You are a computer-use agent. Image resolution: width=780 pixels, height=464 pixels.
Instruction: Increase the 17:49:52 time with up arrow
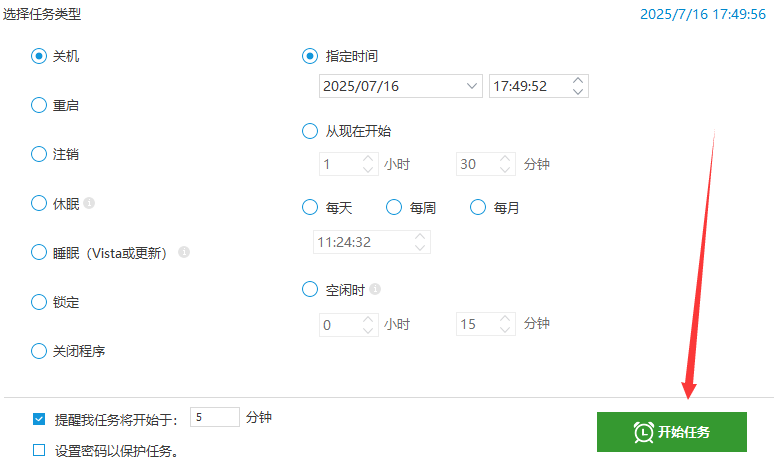point(578,81)
